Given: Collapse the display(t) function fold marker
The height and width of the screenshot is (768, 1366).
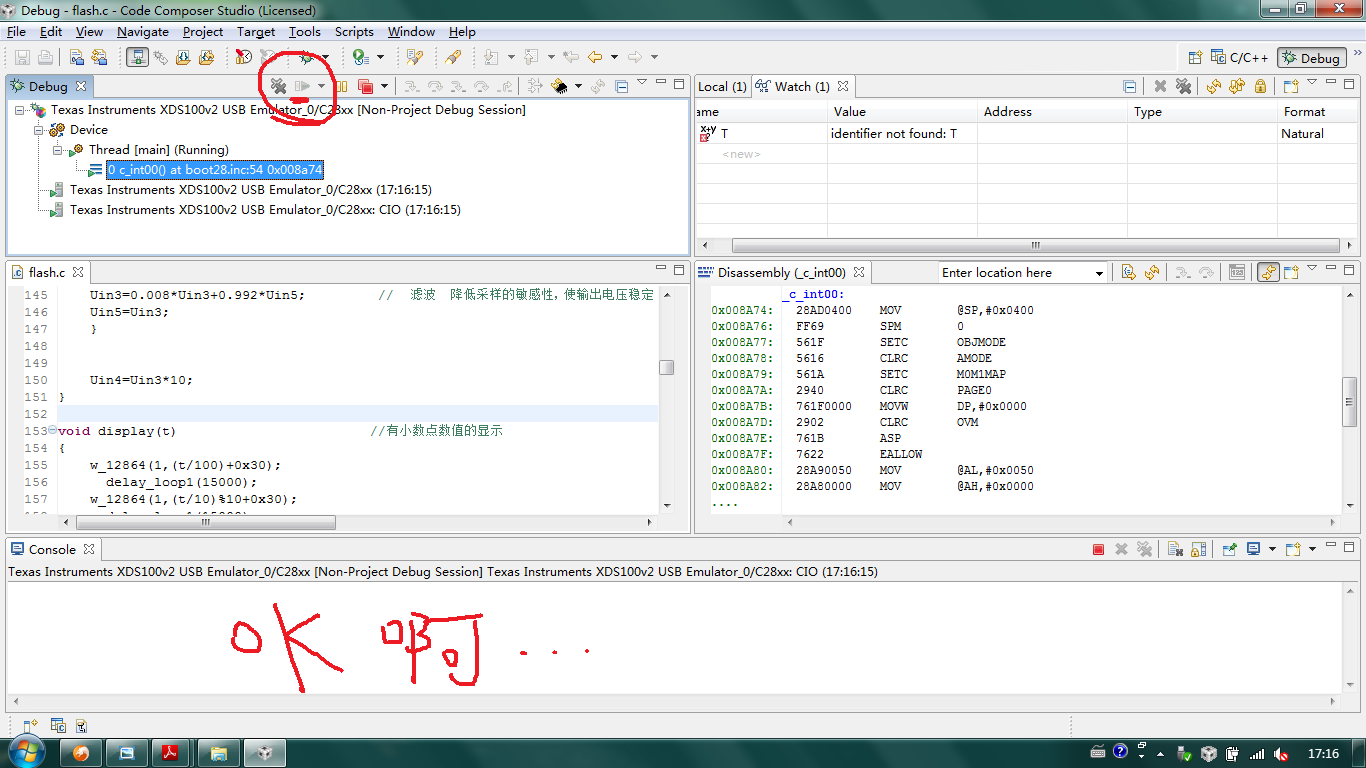Looking at the screenshot, I should tap(52, 430).
